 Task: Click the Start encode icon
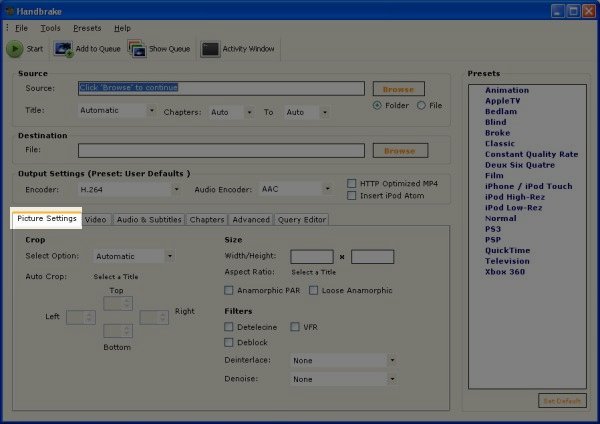coord(16,48)
